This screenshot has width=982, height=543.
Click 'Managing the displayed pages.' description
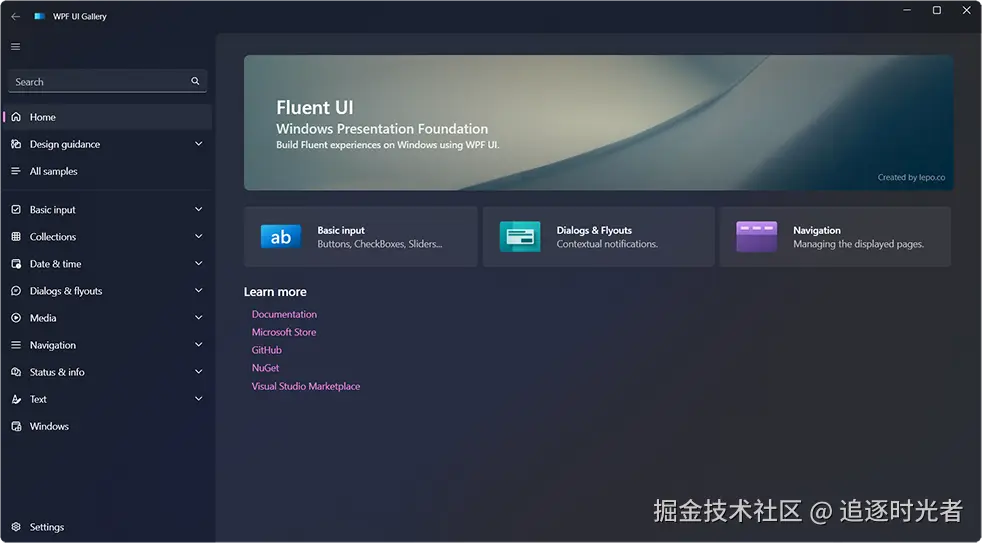tap(859, 244)
